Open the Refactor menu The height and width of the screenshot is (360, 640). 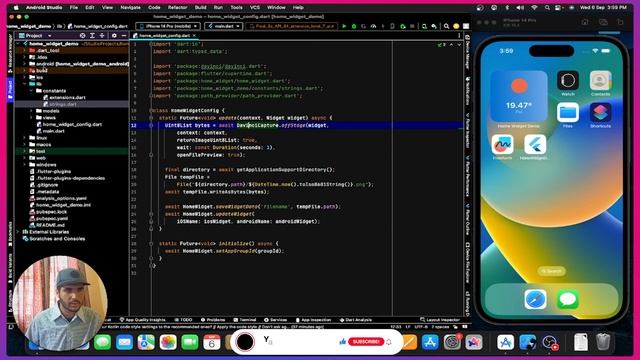(178, 7)
